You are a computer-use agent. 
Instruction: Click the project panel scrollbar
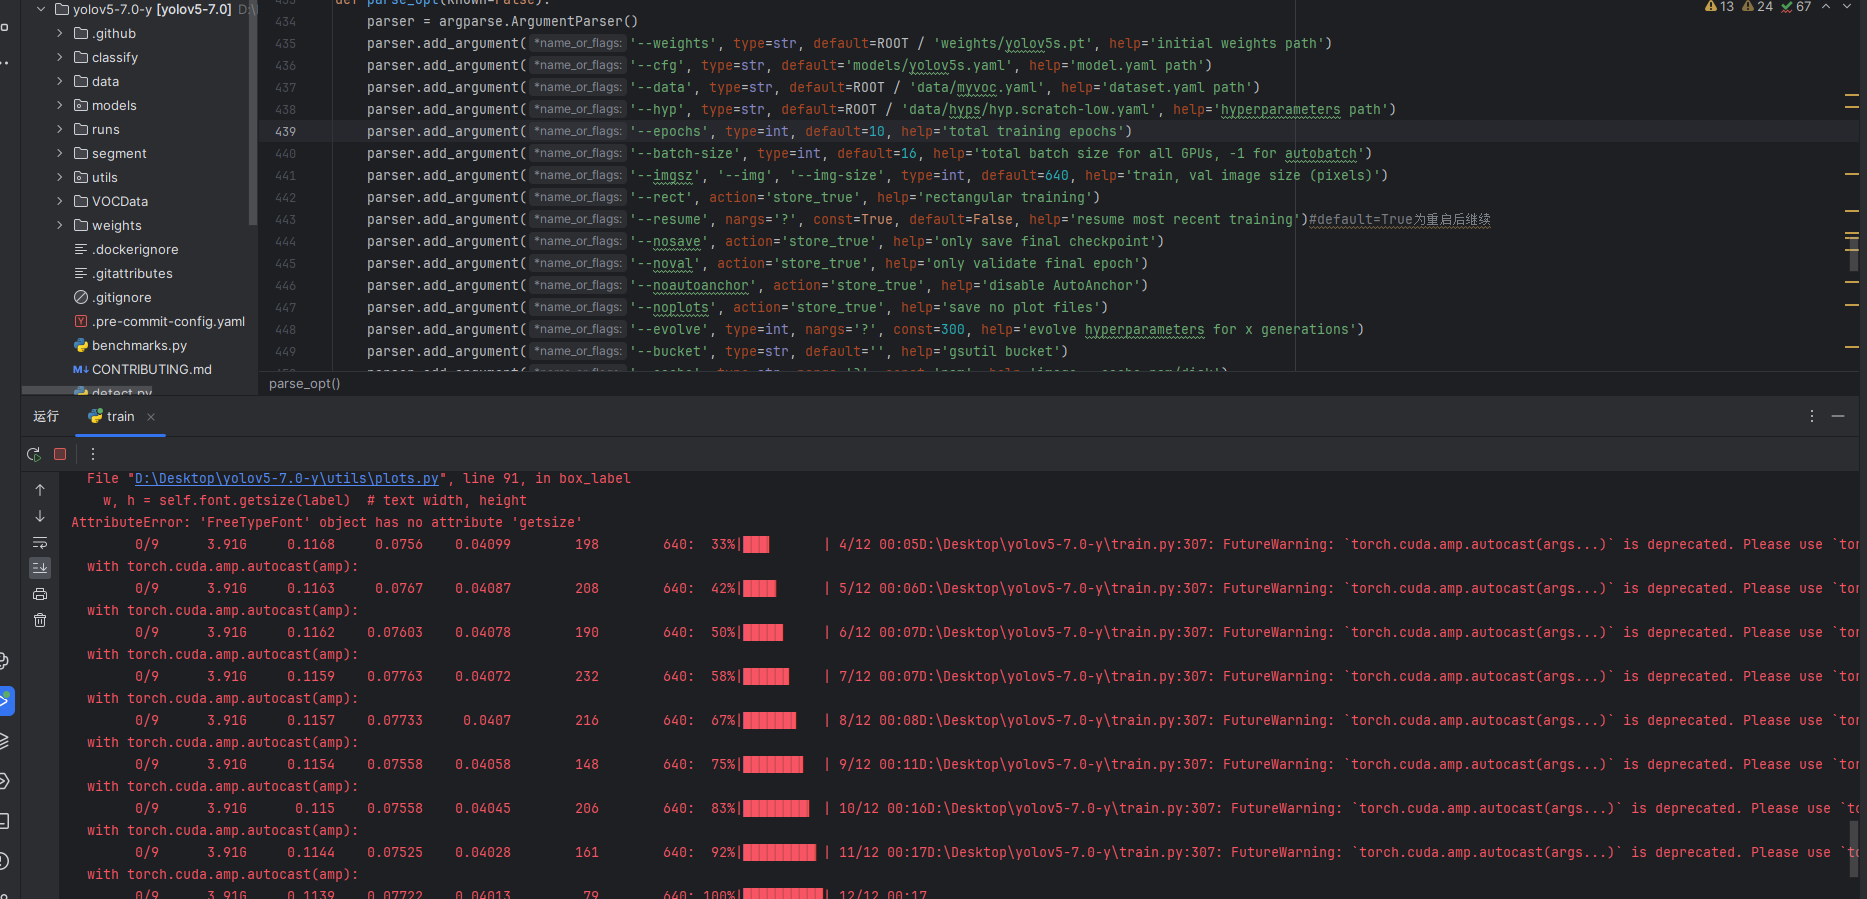click(253, 112)
